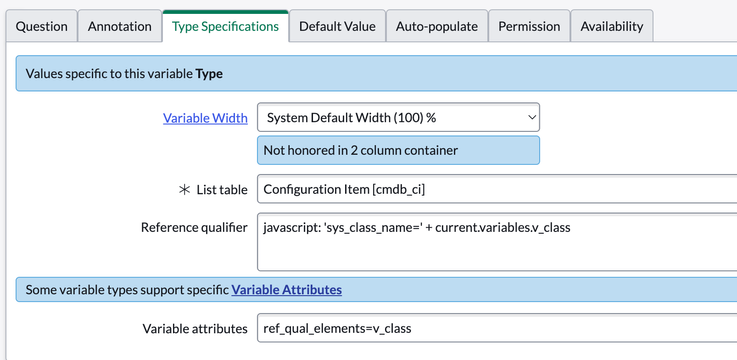This screenshot has height=360, width=737.
Task: Open the Availability tab
Action: [x=612, y=26]
